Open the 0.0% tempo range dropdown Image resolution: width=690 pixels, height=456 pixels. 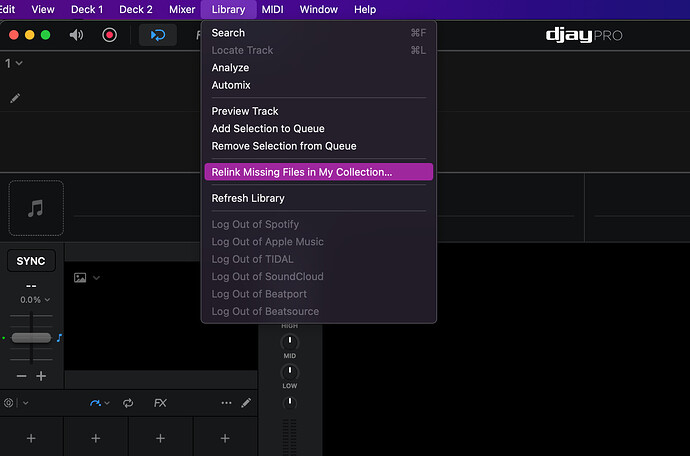click(35, 300)
